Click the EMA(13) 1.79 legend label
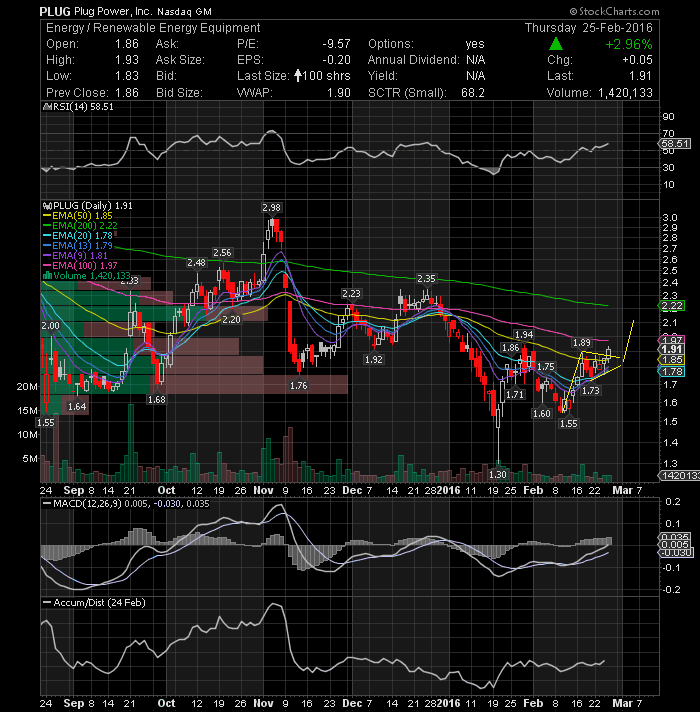 pyautogui.click(x=83, y=246)
